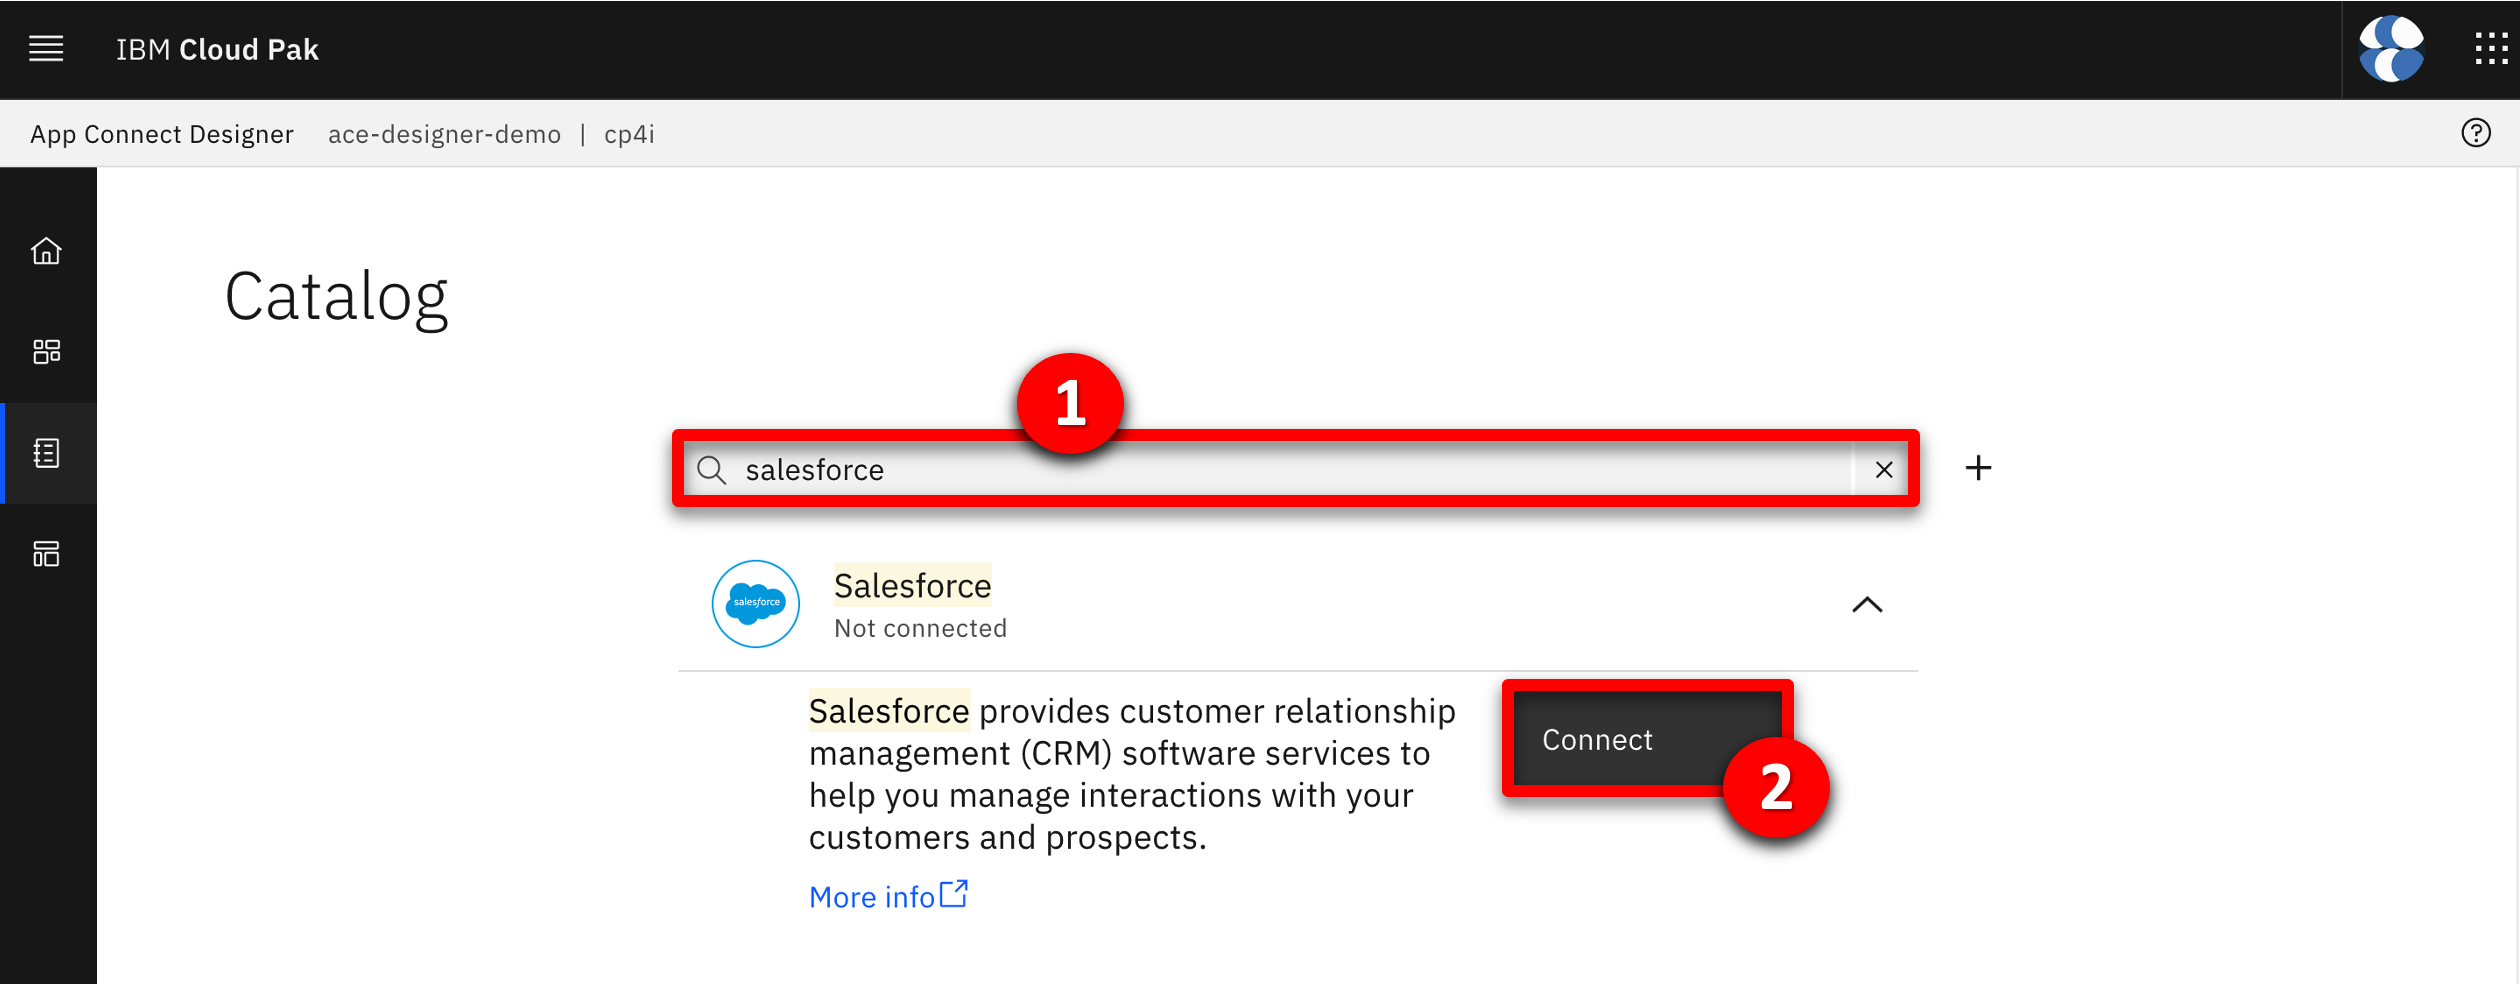The image size is (2520, 984).
Task: Click the Connect button
Action: click(1648, 739)
